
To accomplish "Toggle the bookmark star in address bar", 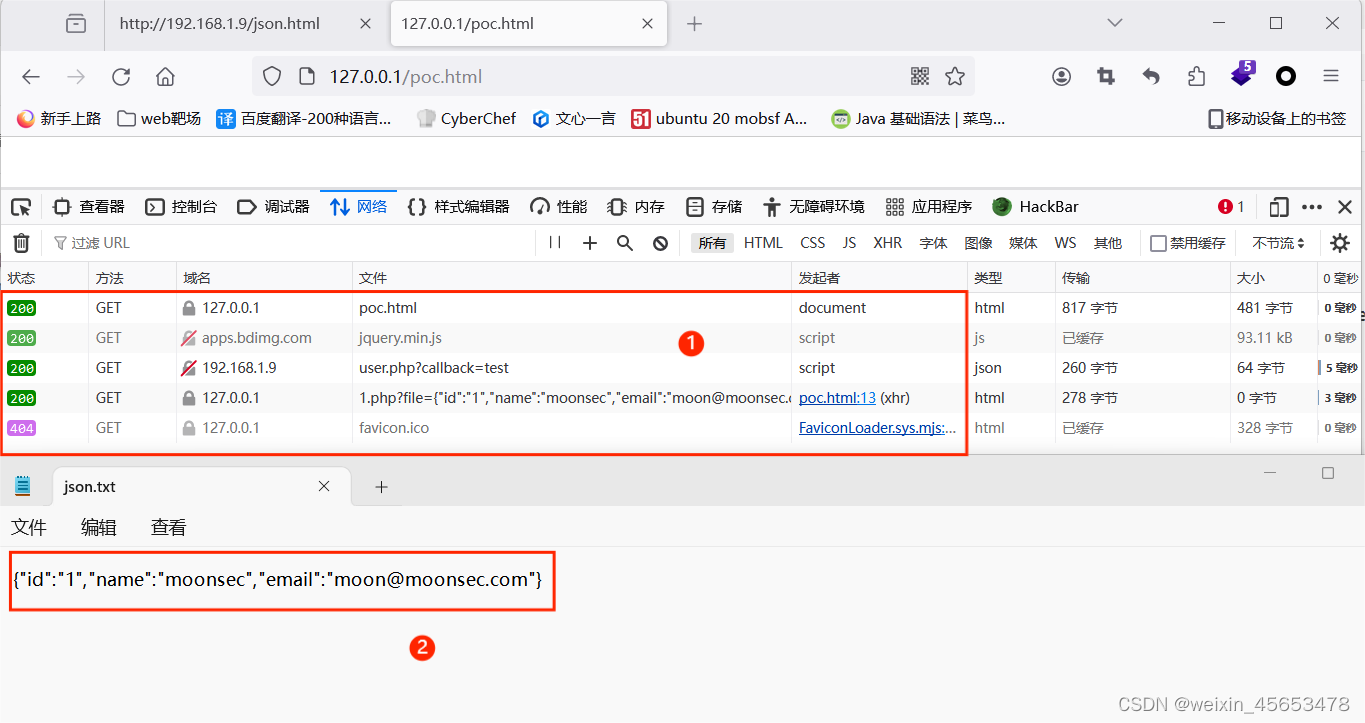I will 955,76.
